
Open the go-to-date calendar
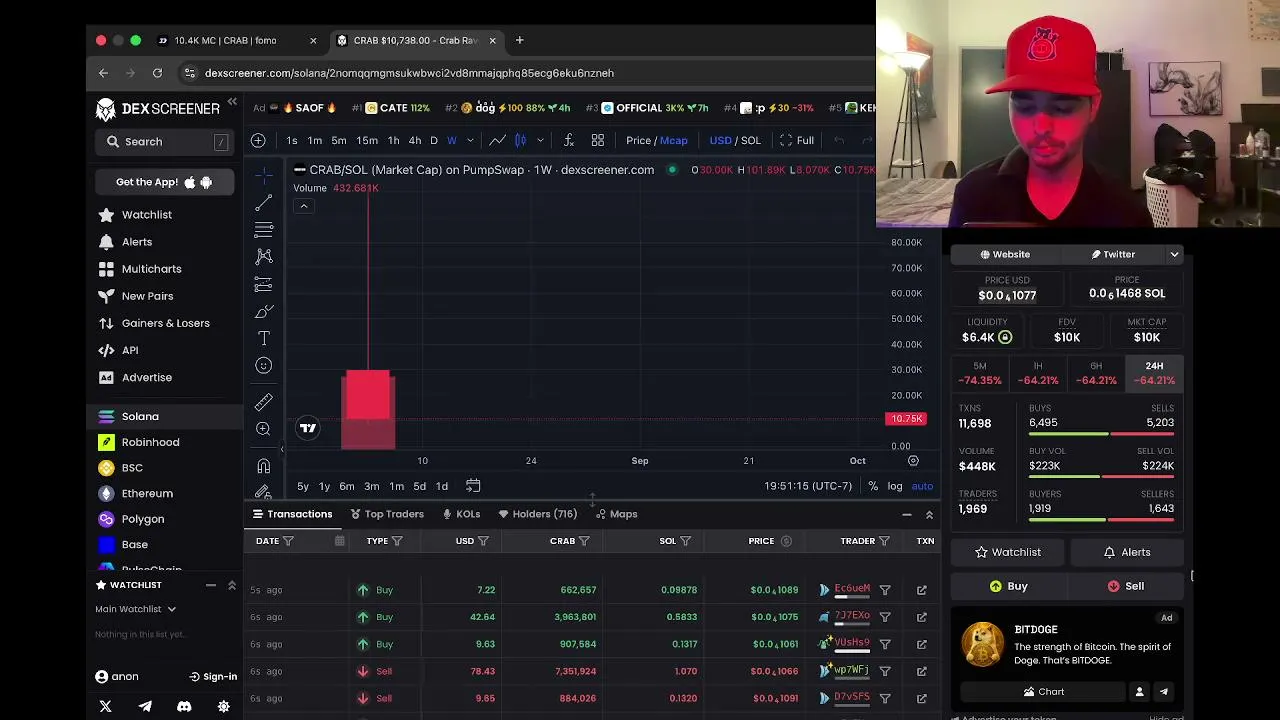point(473,486)
